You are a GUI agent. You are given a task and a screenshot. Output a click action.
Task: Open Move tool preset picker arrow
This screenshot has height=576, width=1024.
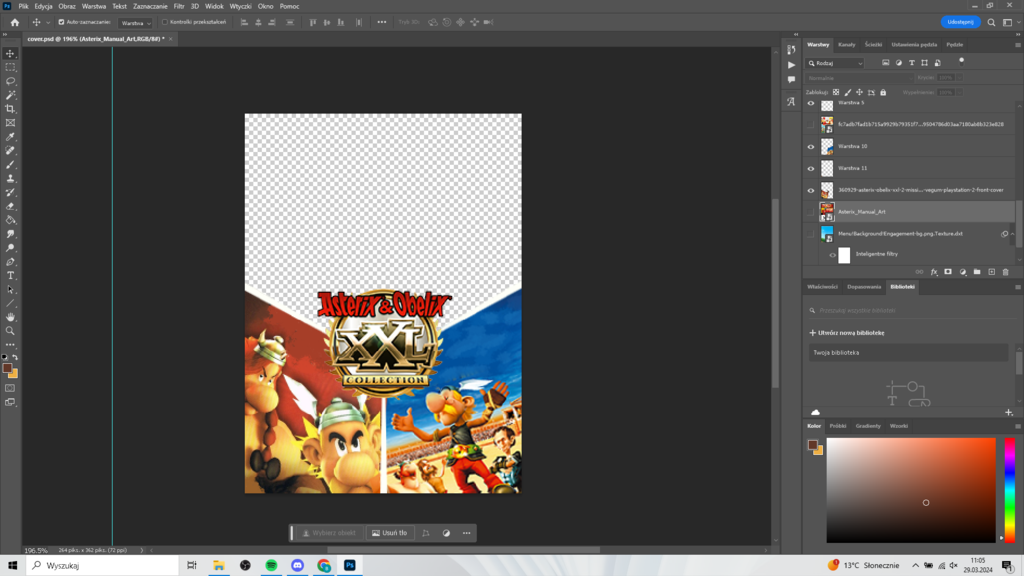[48, 22]
